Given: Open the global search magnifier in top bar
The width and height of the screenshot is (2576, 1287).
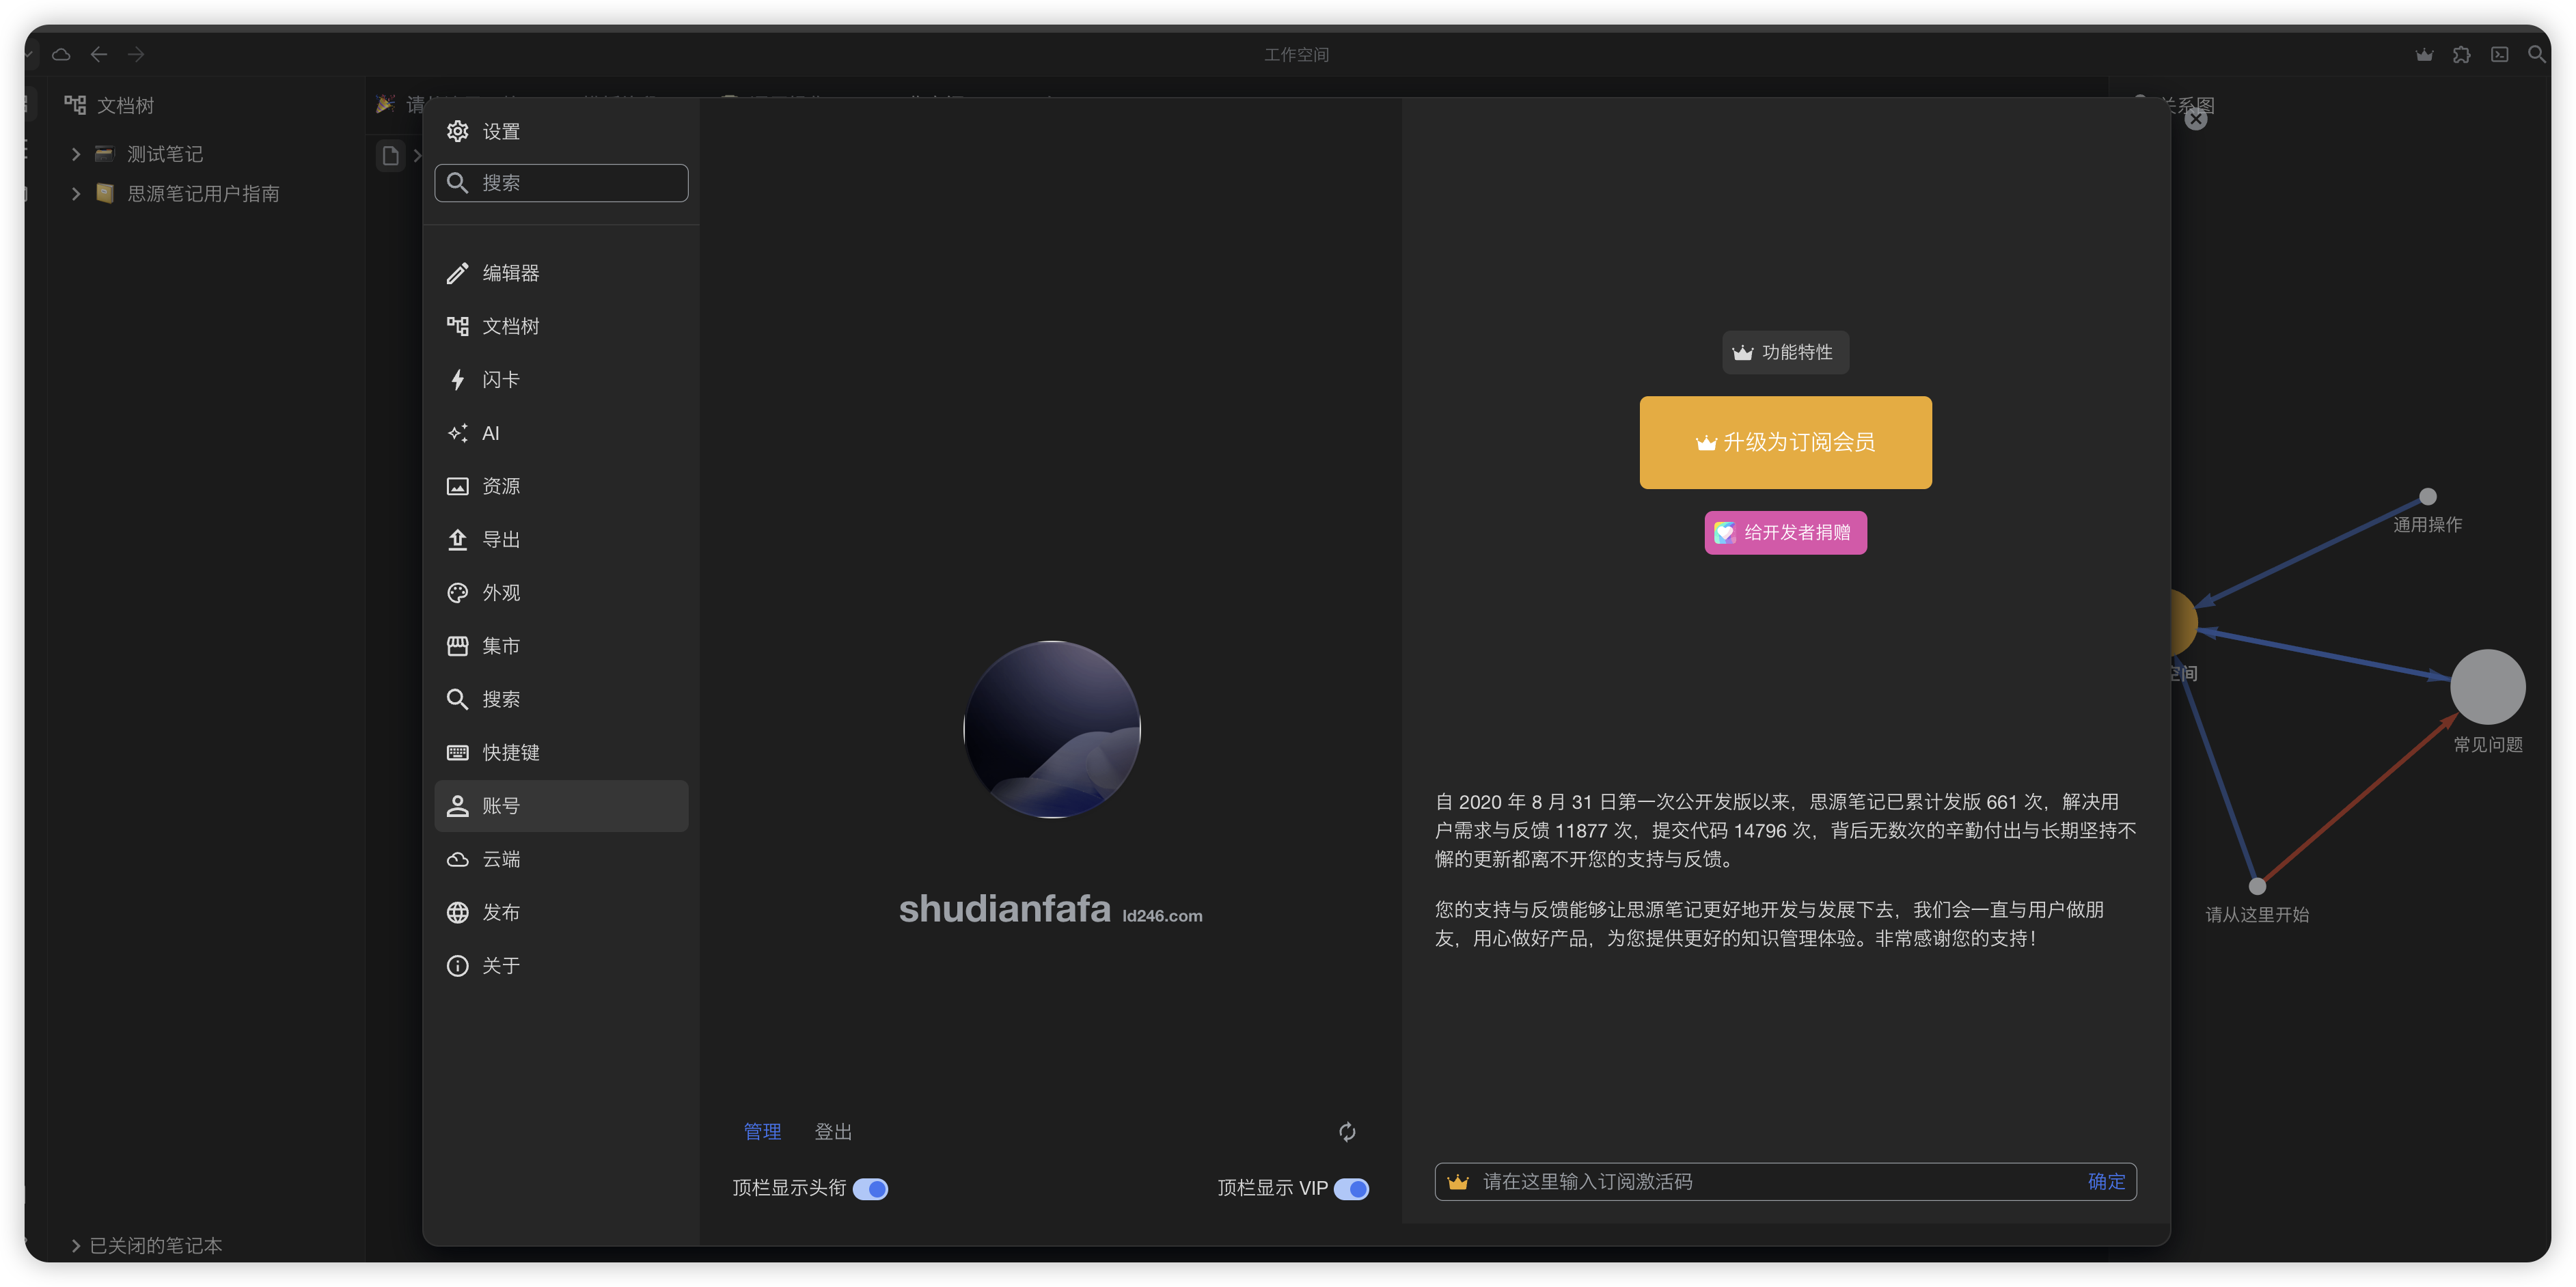Looking at the screenshot, I should (2536, 55).
